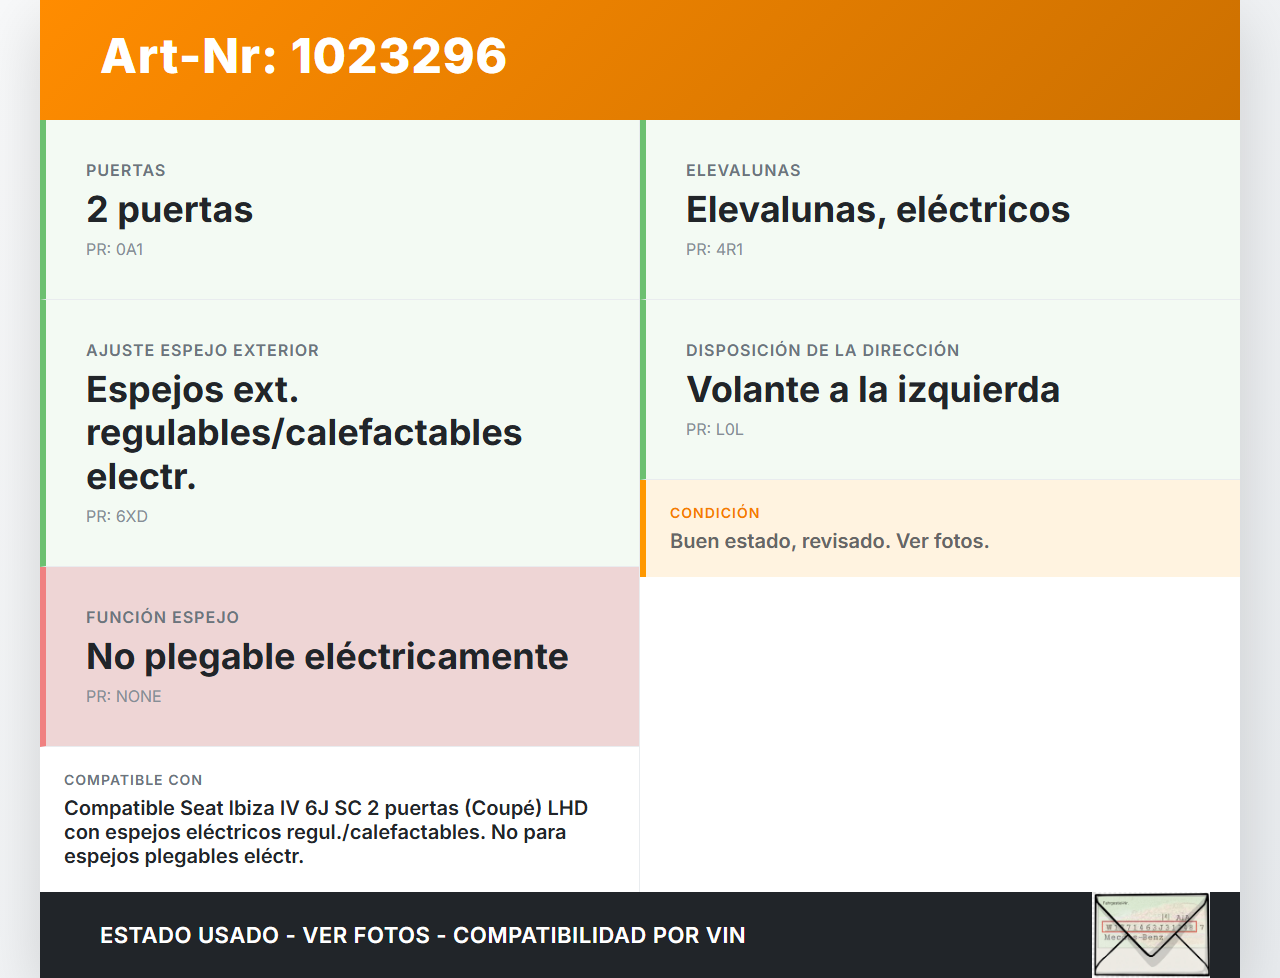Viewport: 1280px width, 978px height.
Task: Click the DISPOSICIÓN DE LA DIRECCIÓN label
Action: coord(822,351)
